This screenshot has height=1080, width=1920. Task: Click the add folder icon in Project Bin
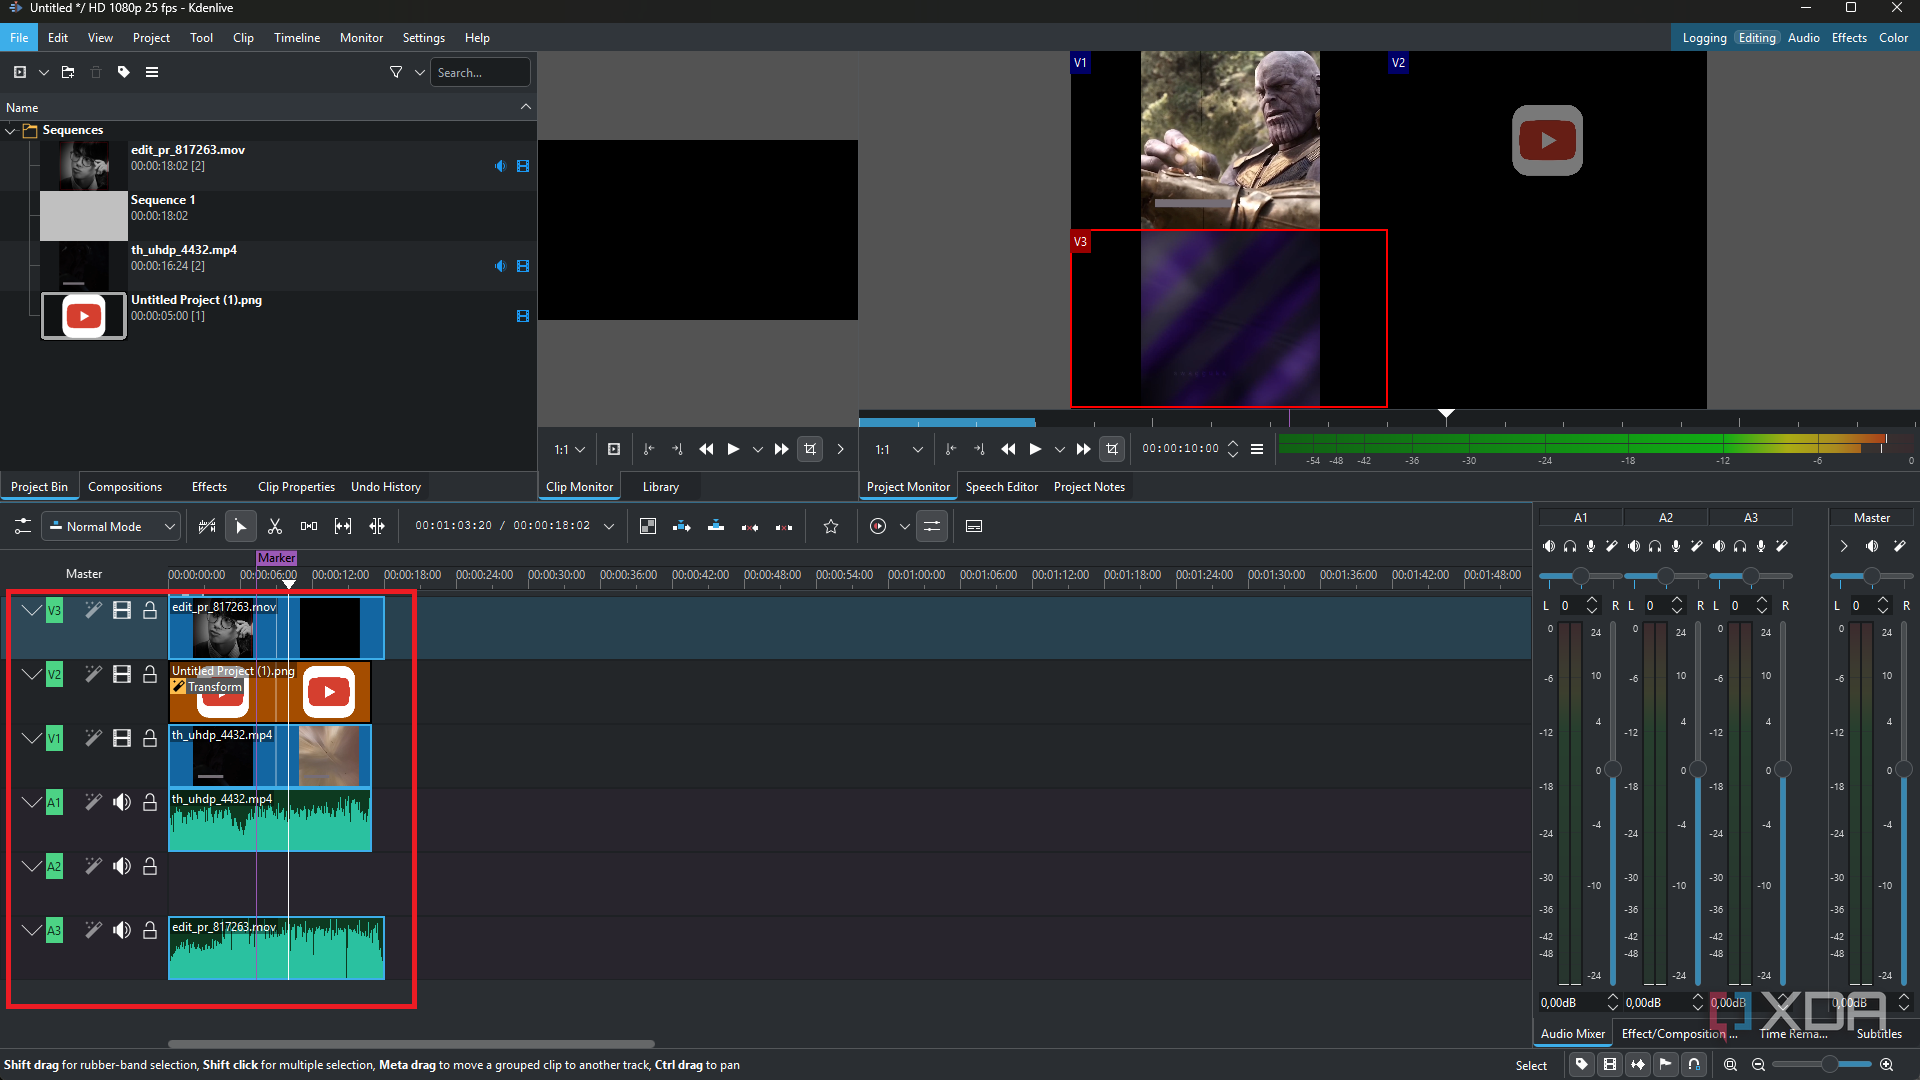[68, 72]
